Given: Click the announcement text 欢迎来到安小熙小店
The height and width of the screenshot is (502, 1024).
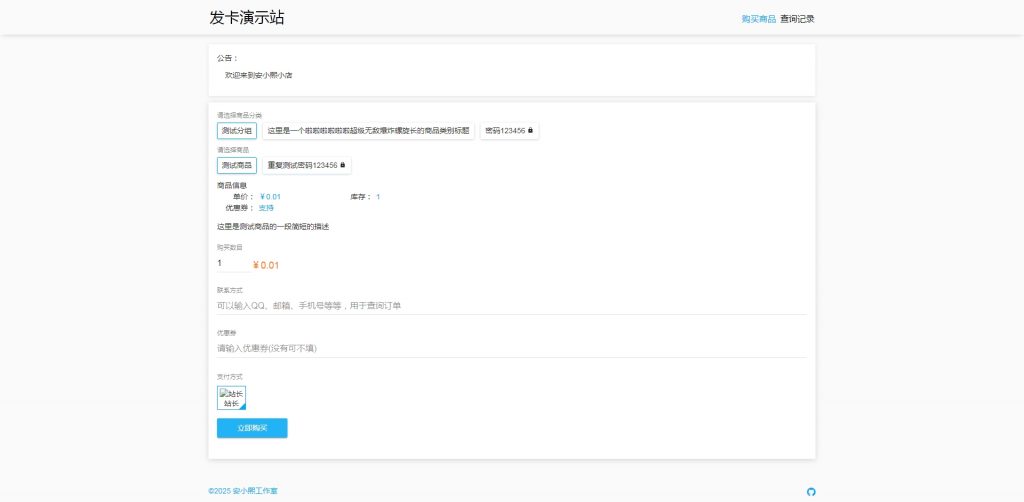Looking at the screenshot, I should point(259,76).
